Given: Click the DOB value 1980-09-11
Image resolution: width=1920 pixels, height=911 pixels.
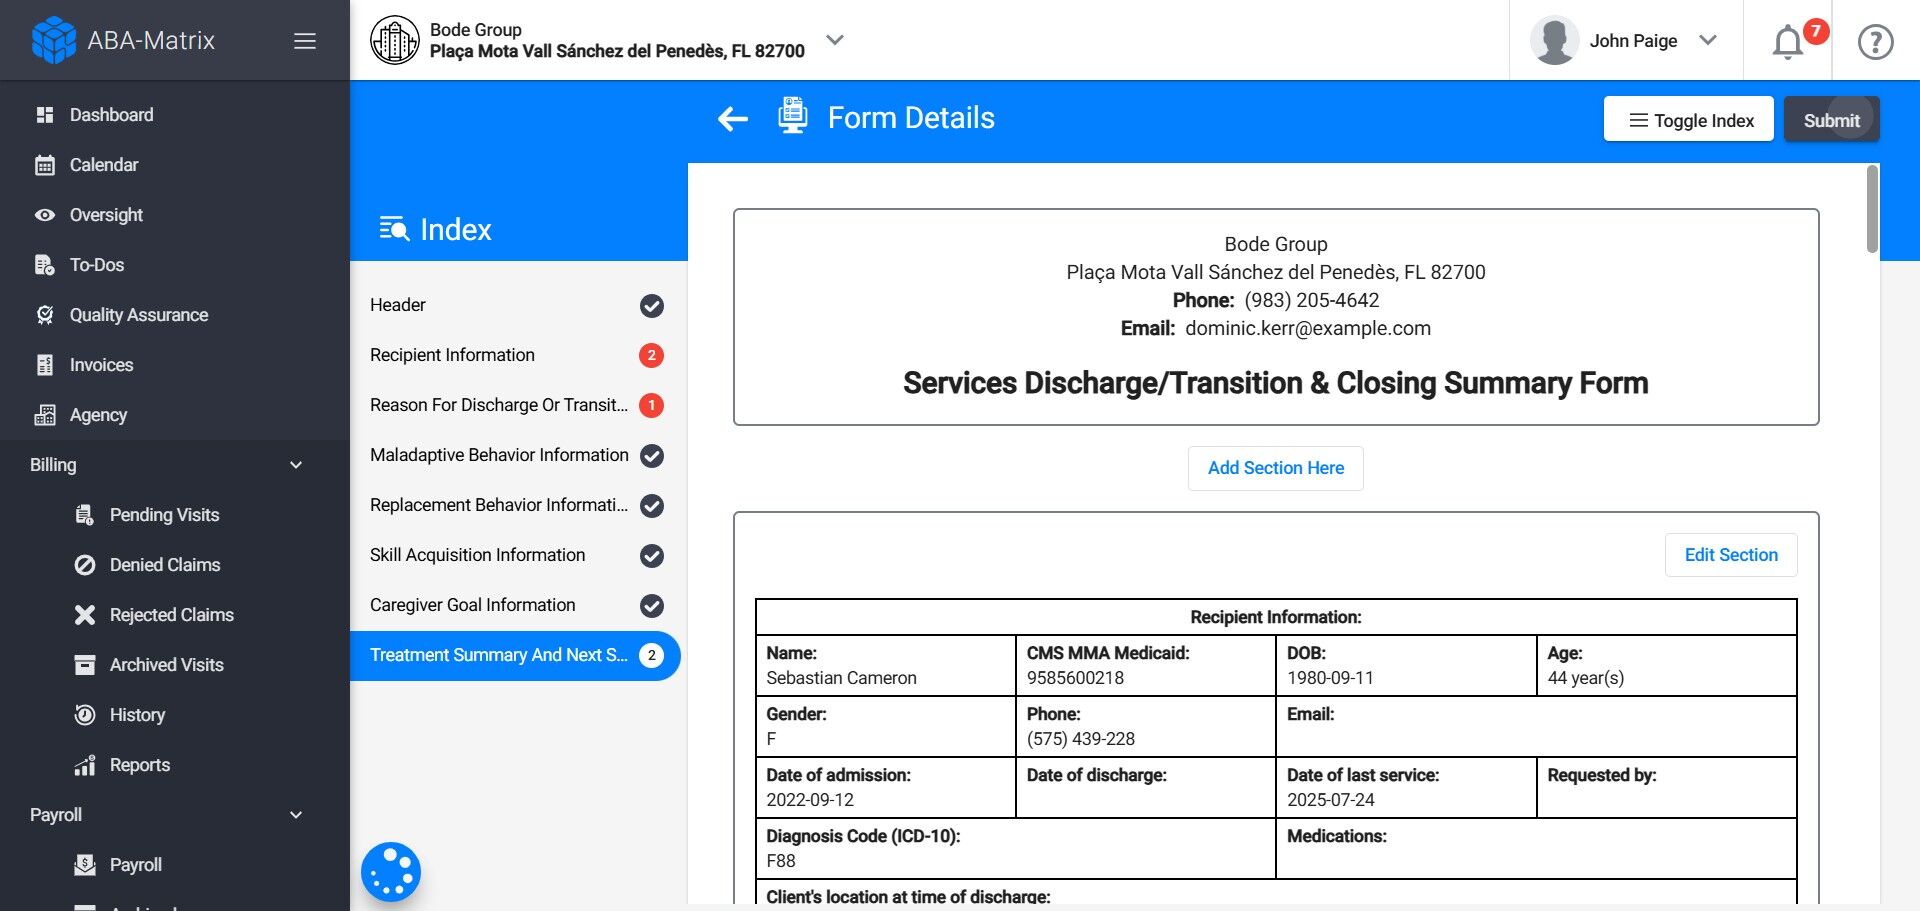Looking at the screenshot, I should click(x=1330, y=678).
